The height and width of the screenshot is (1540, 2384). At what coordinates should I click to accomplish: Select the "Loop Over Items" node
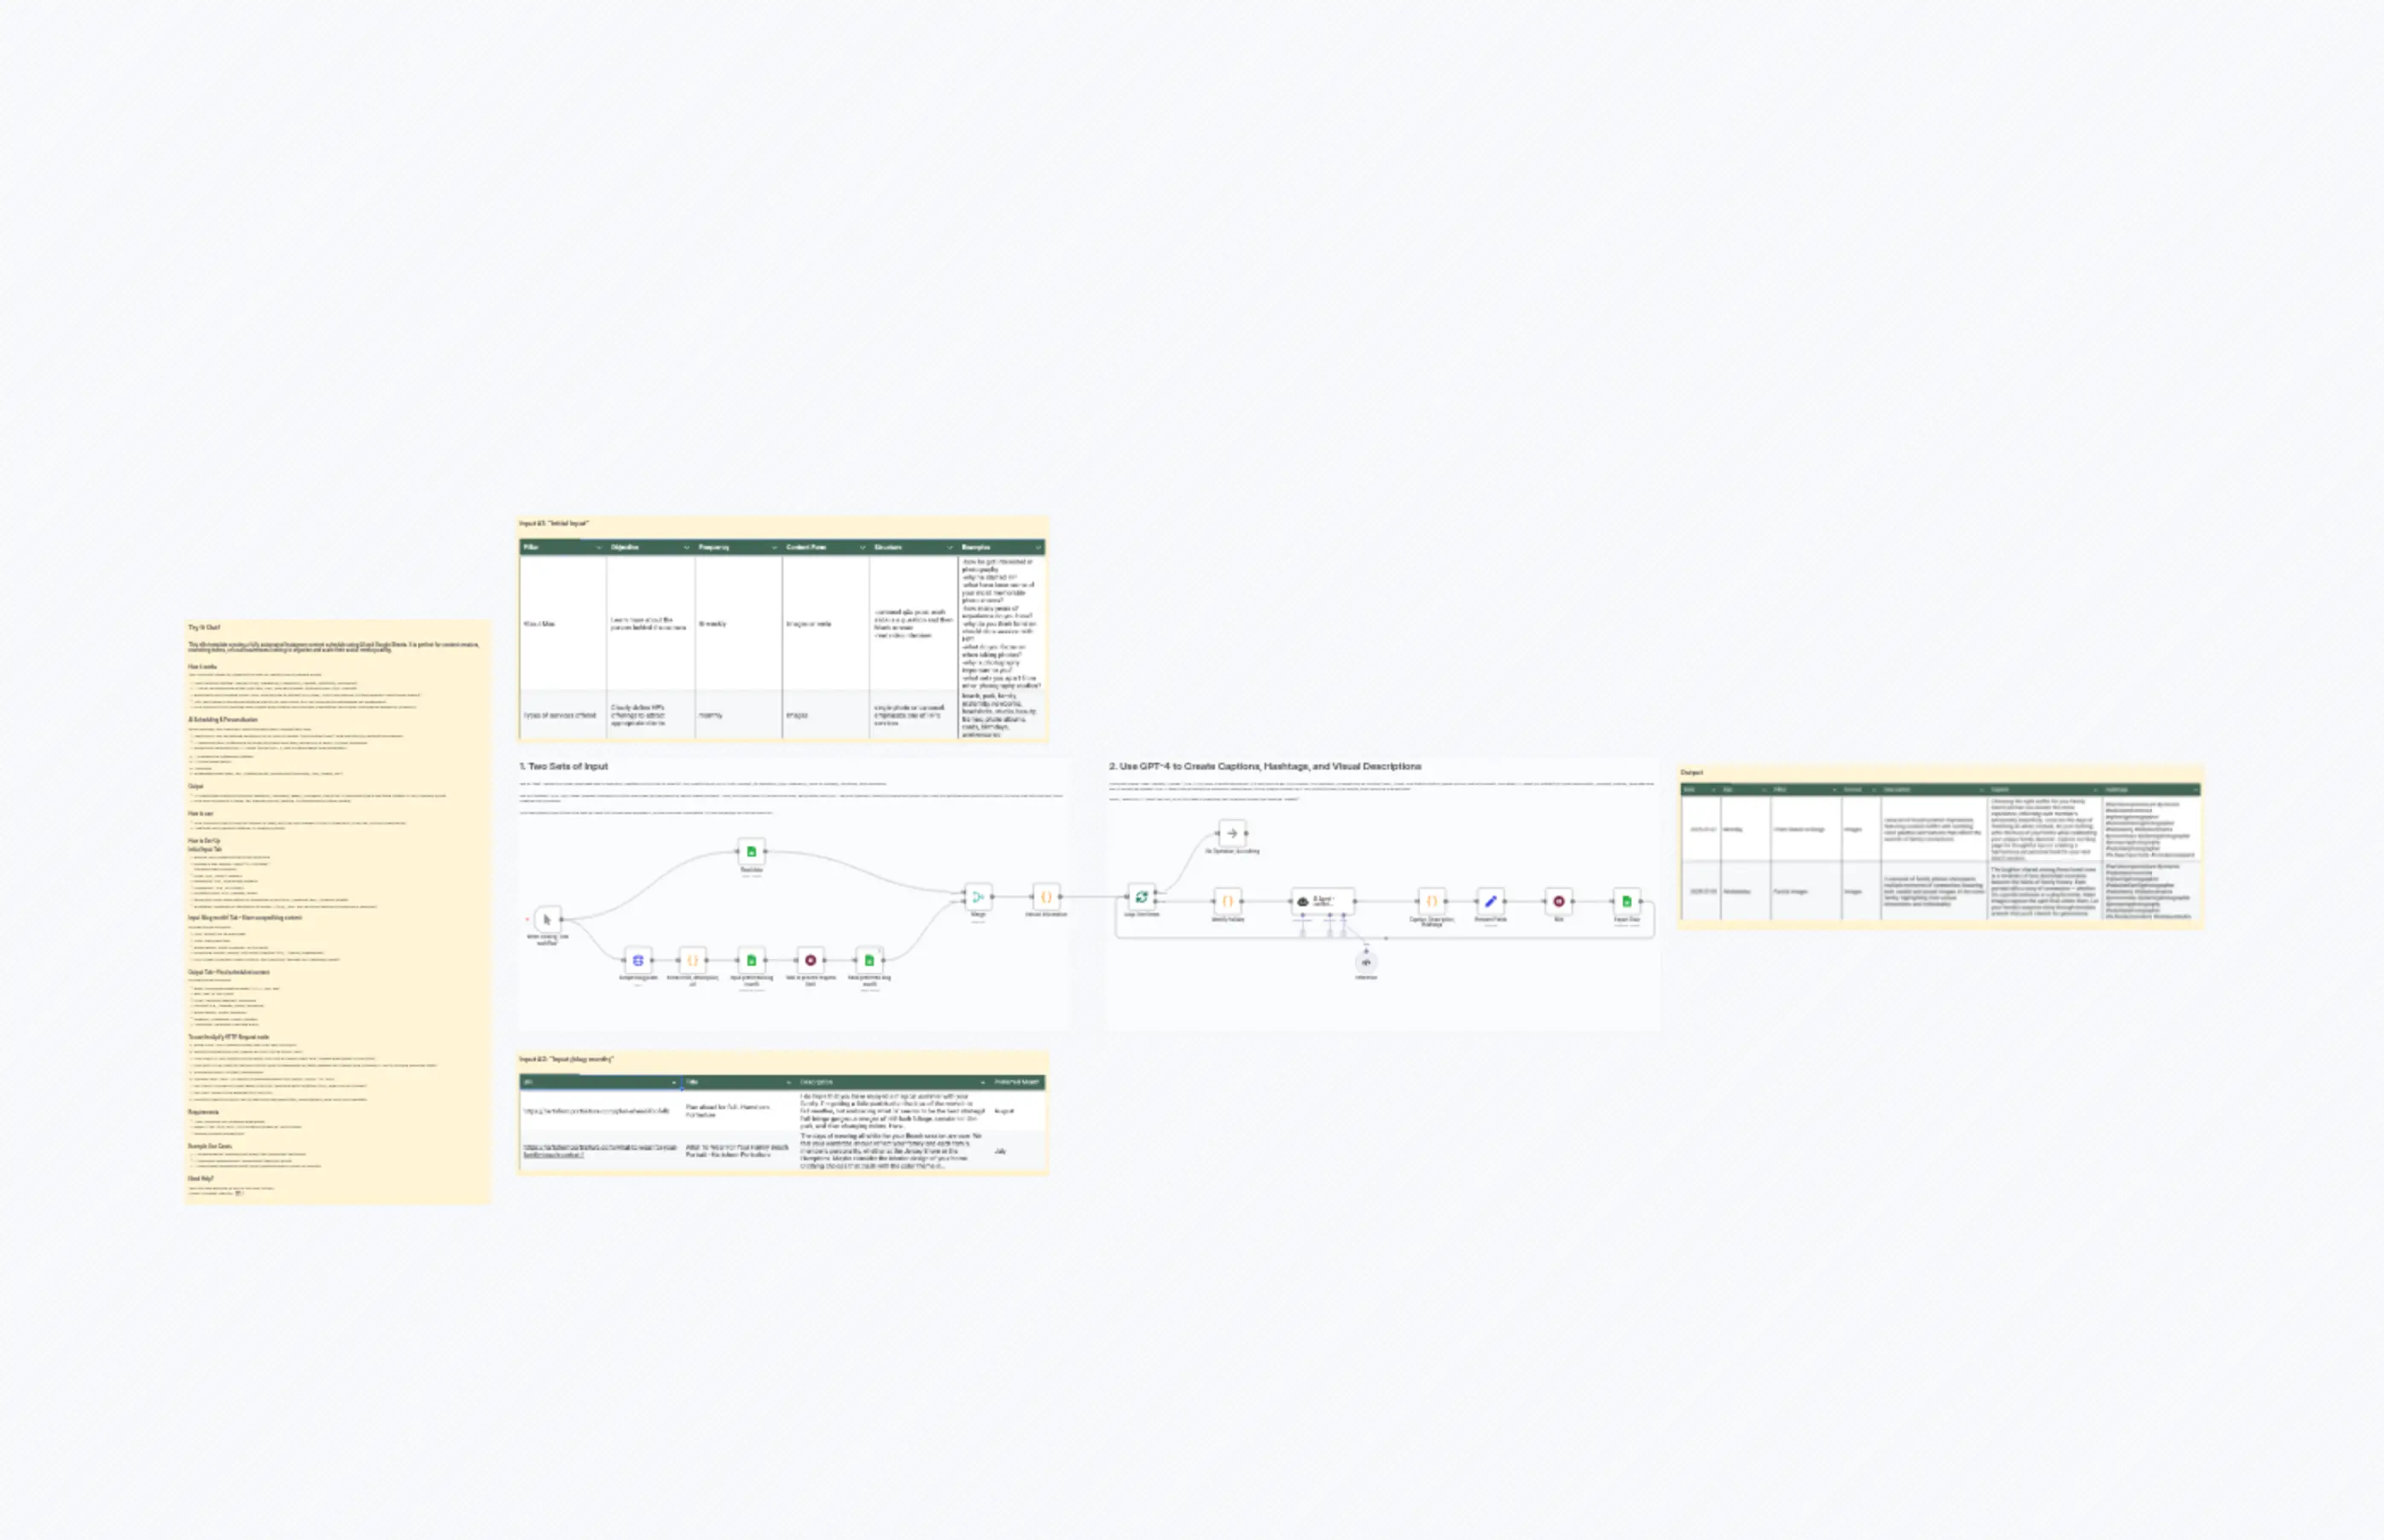pyautogui.click(x=1142, y=897)
